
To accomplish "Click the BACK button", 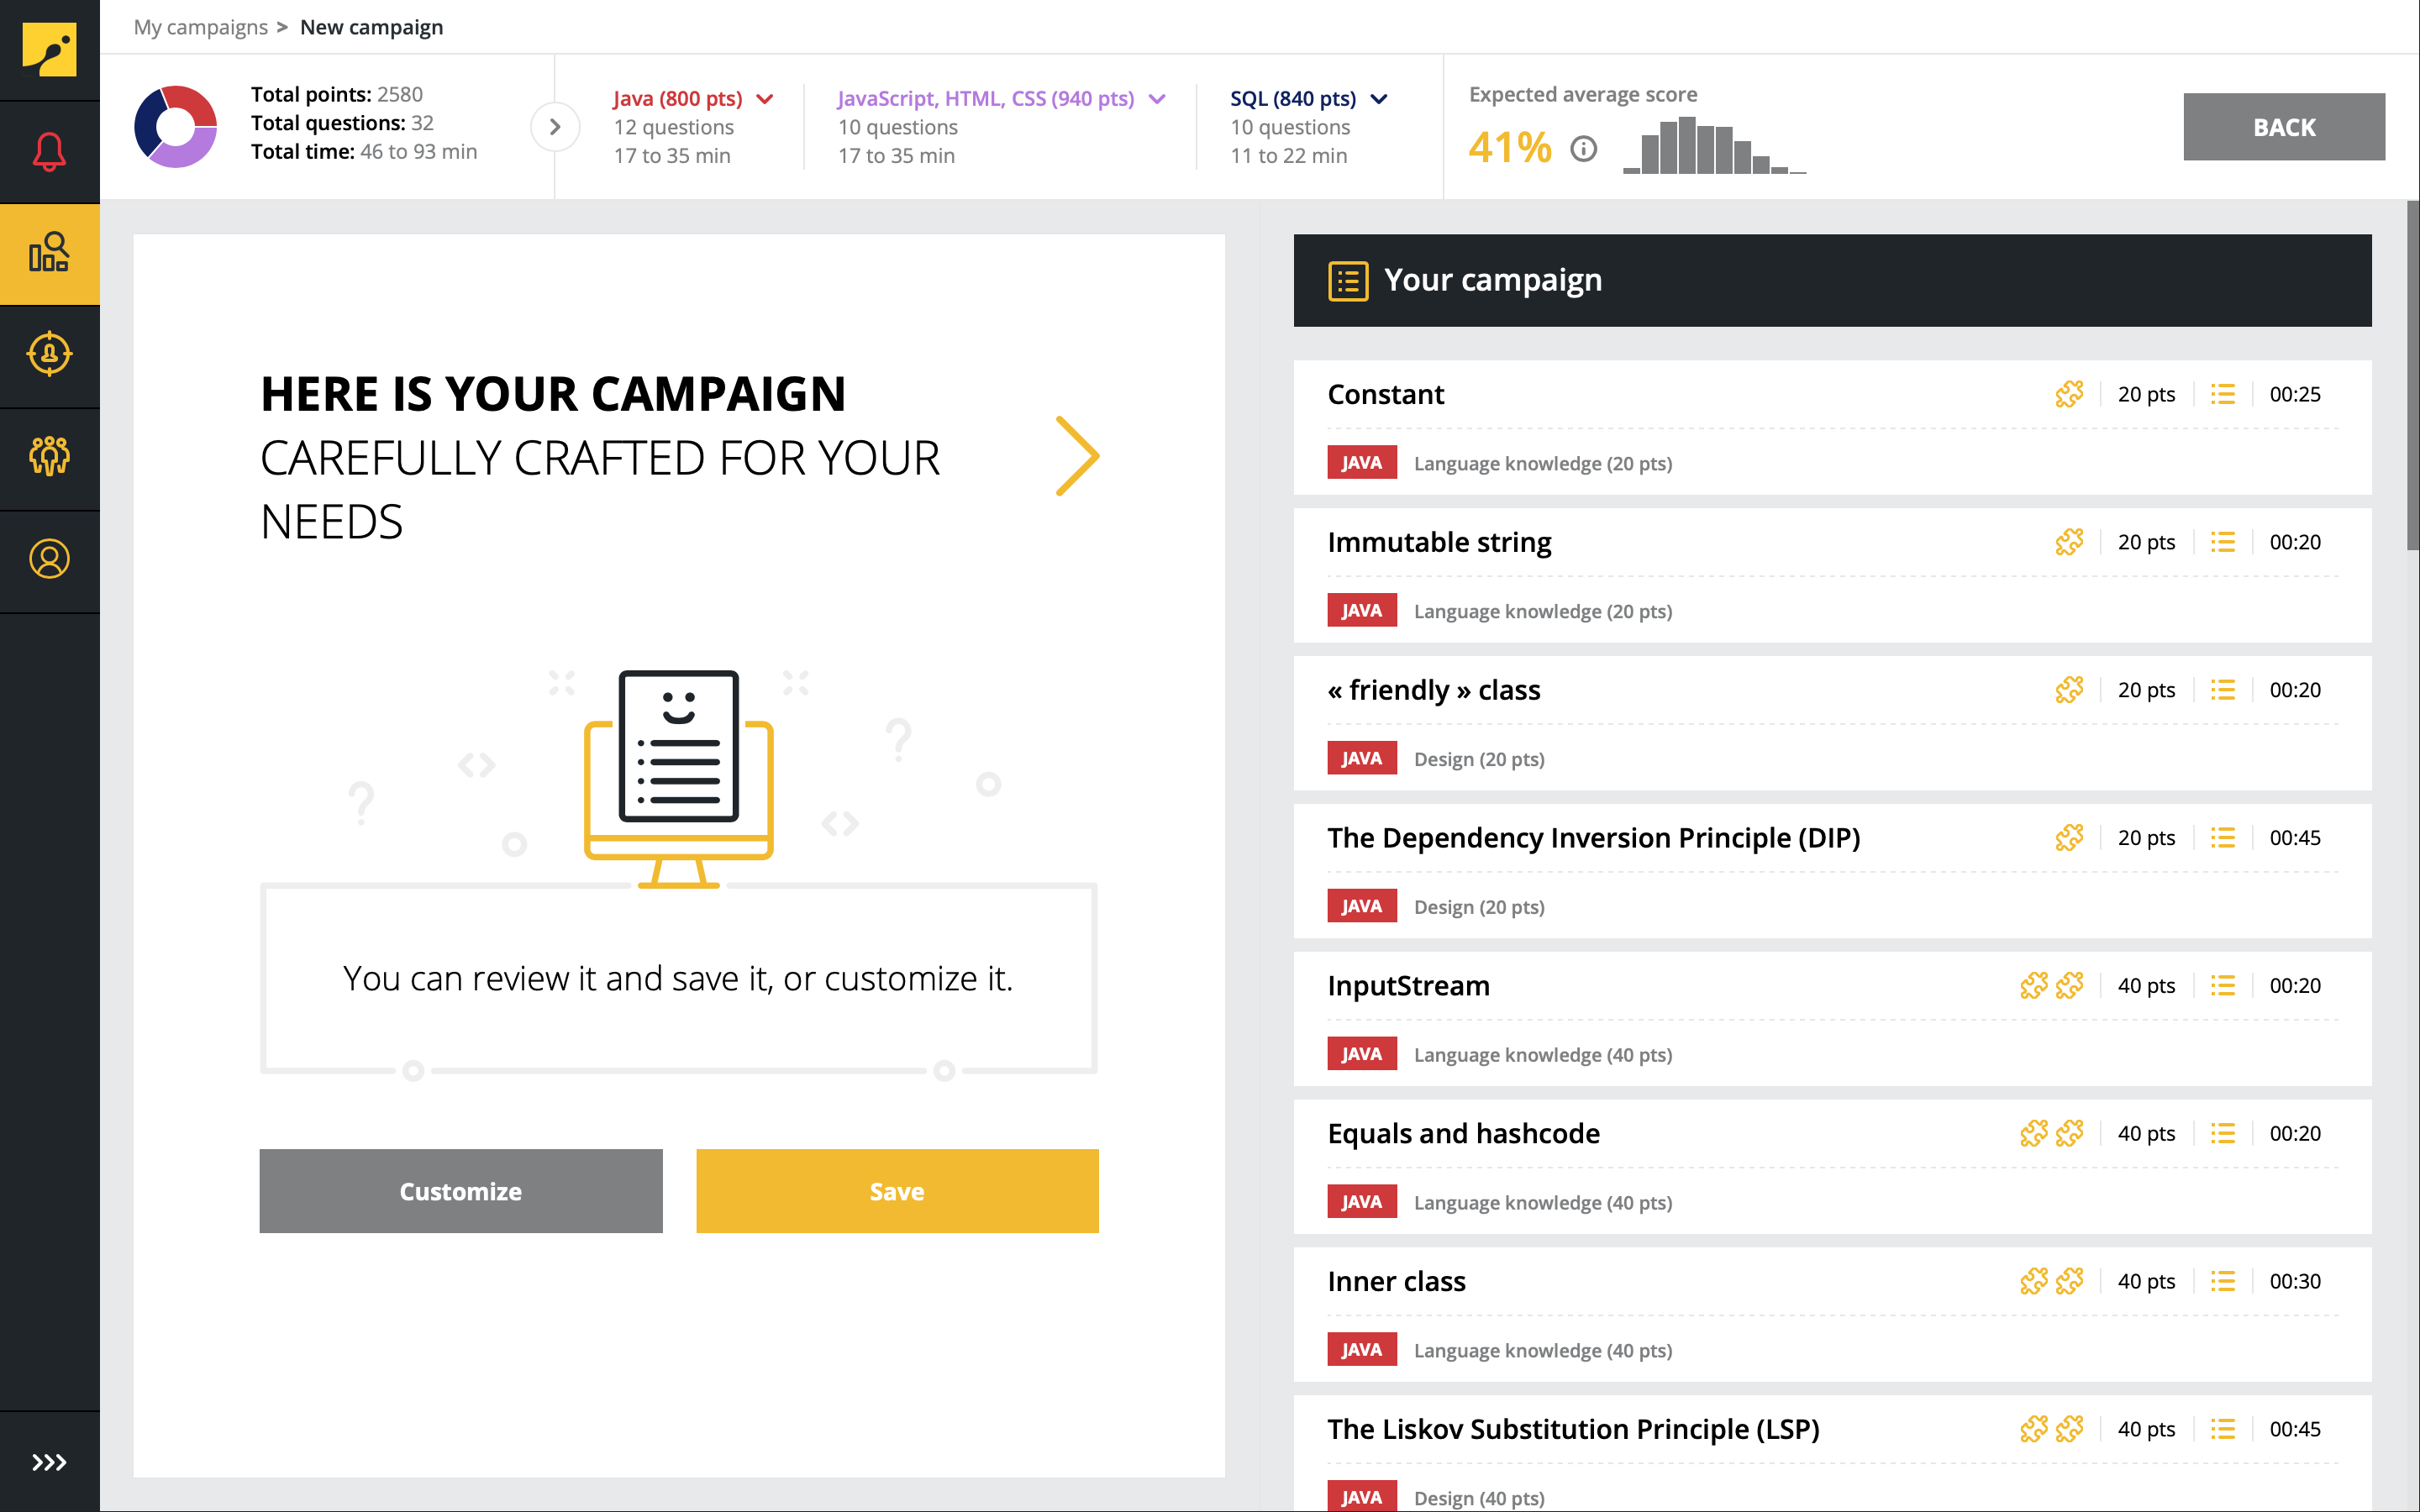I will click(x=2282, y=125).
